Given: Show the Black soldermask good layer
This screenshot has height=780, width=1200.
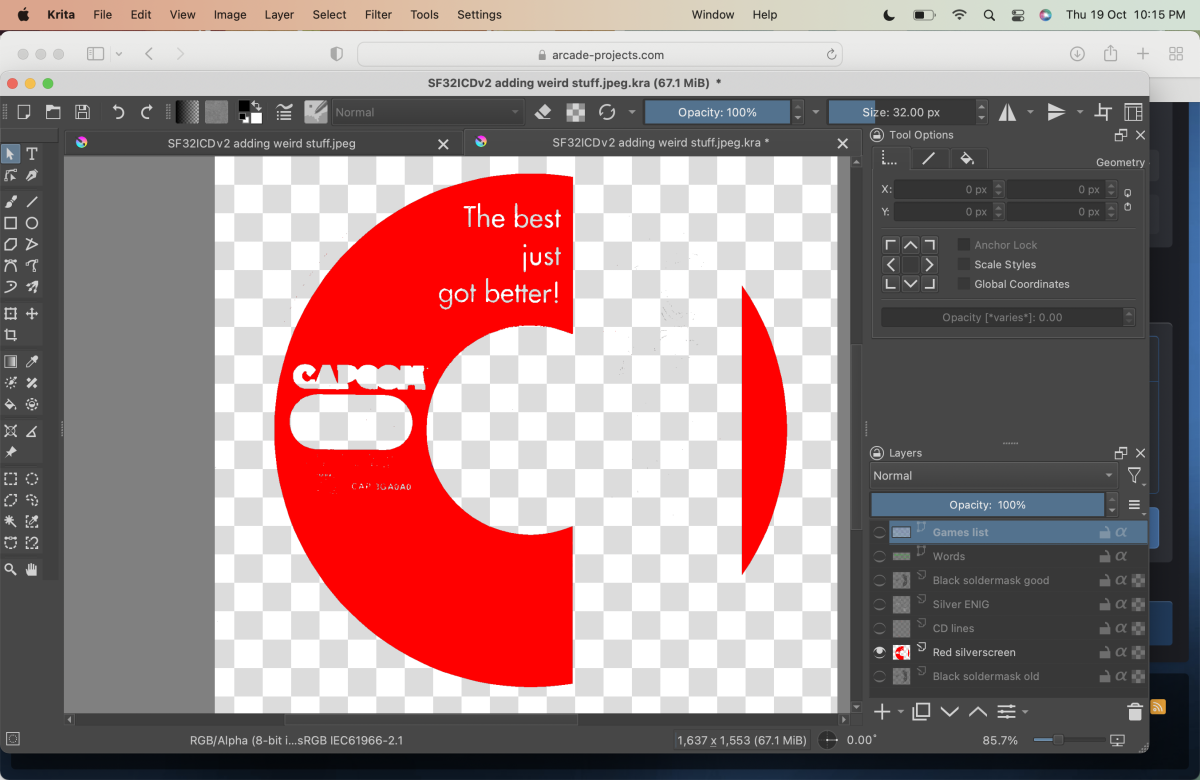Looking at the screenshot, I should coord(880,580).
